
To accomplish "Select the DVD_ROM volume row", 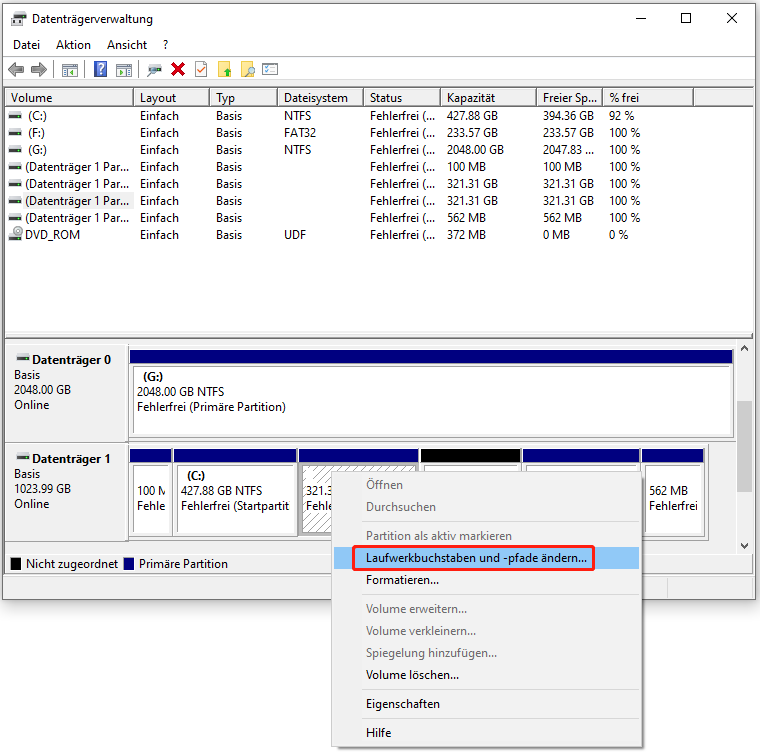I will tap(54, 235).
